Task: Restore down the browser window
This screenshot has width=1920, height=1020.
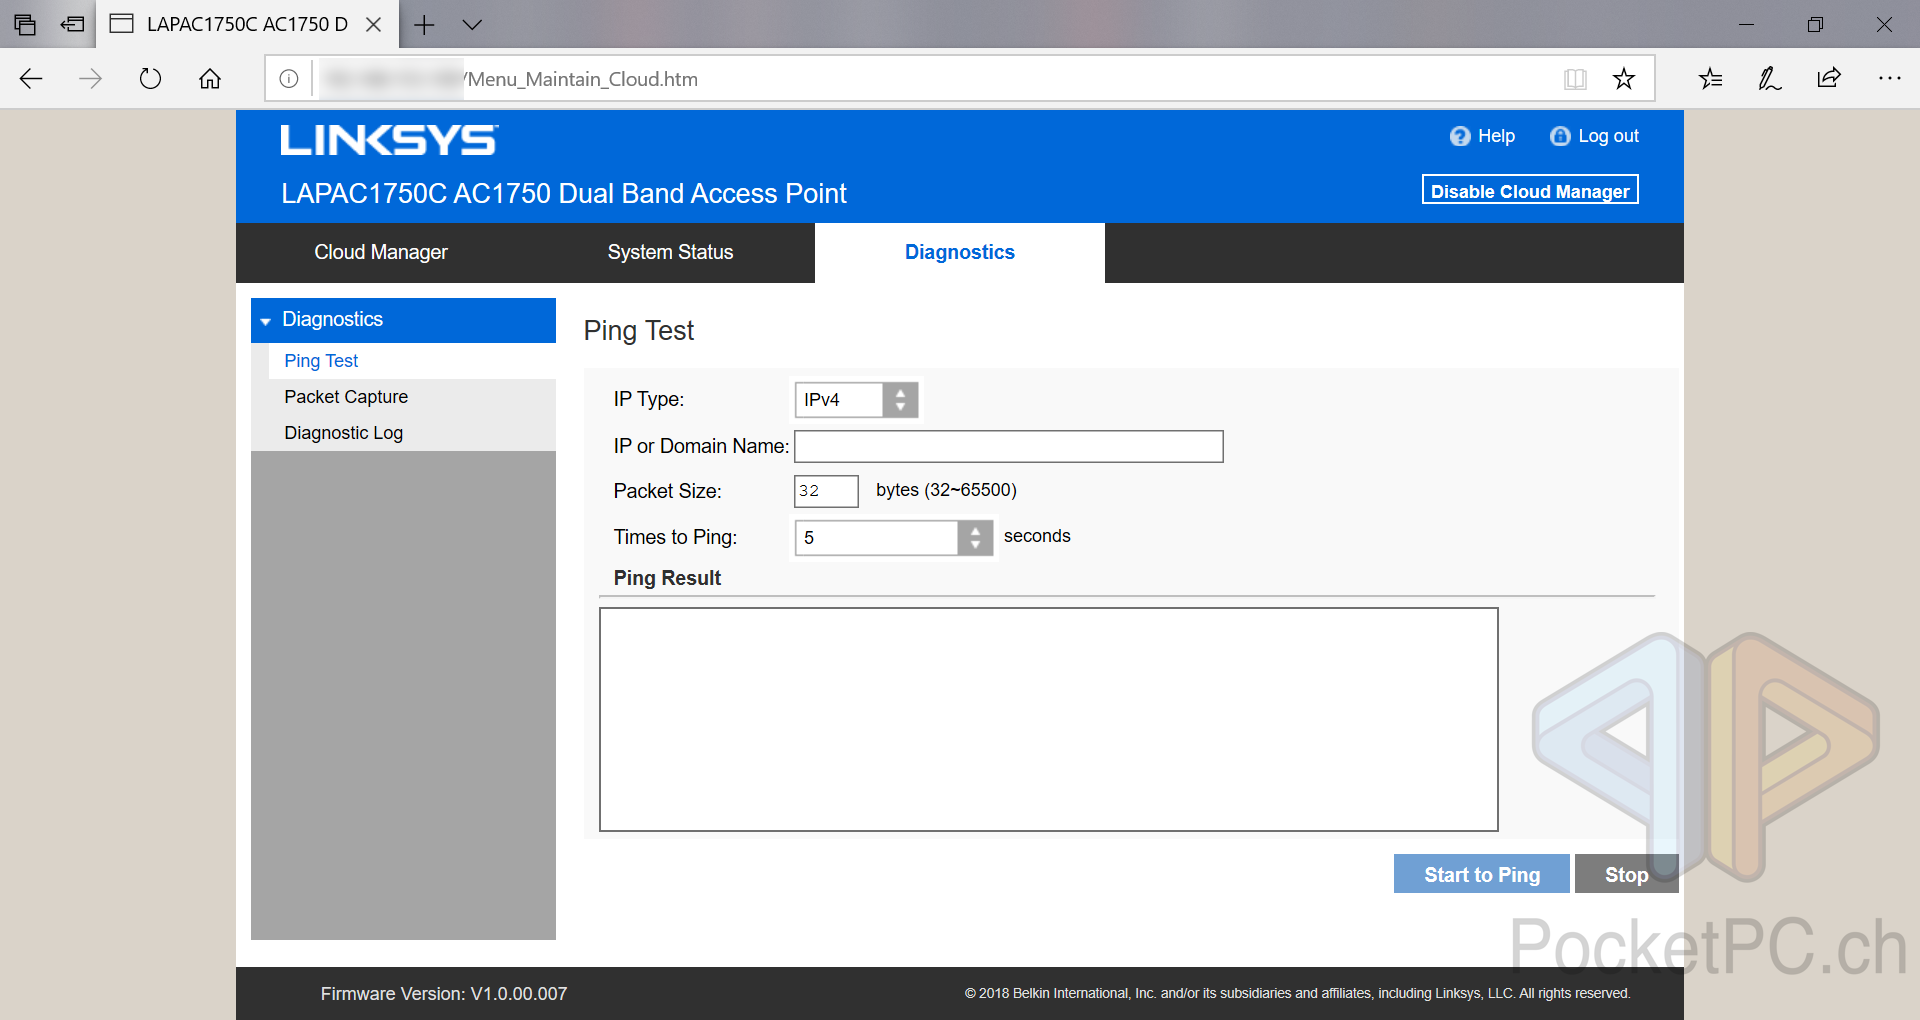Action: click(1816, 24)
